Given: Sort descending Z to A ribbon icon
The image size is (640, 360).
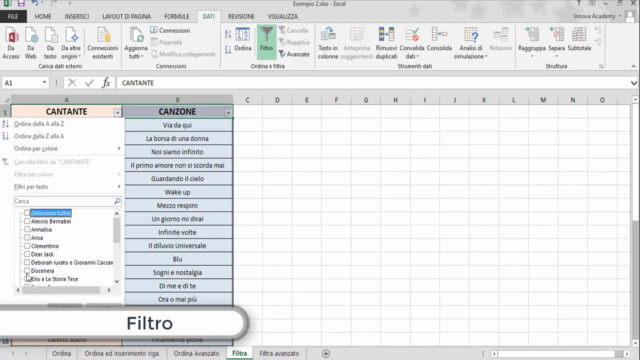Looking at the screenshot, I should click(x=228, y=50).
